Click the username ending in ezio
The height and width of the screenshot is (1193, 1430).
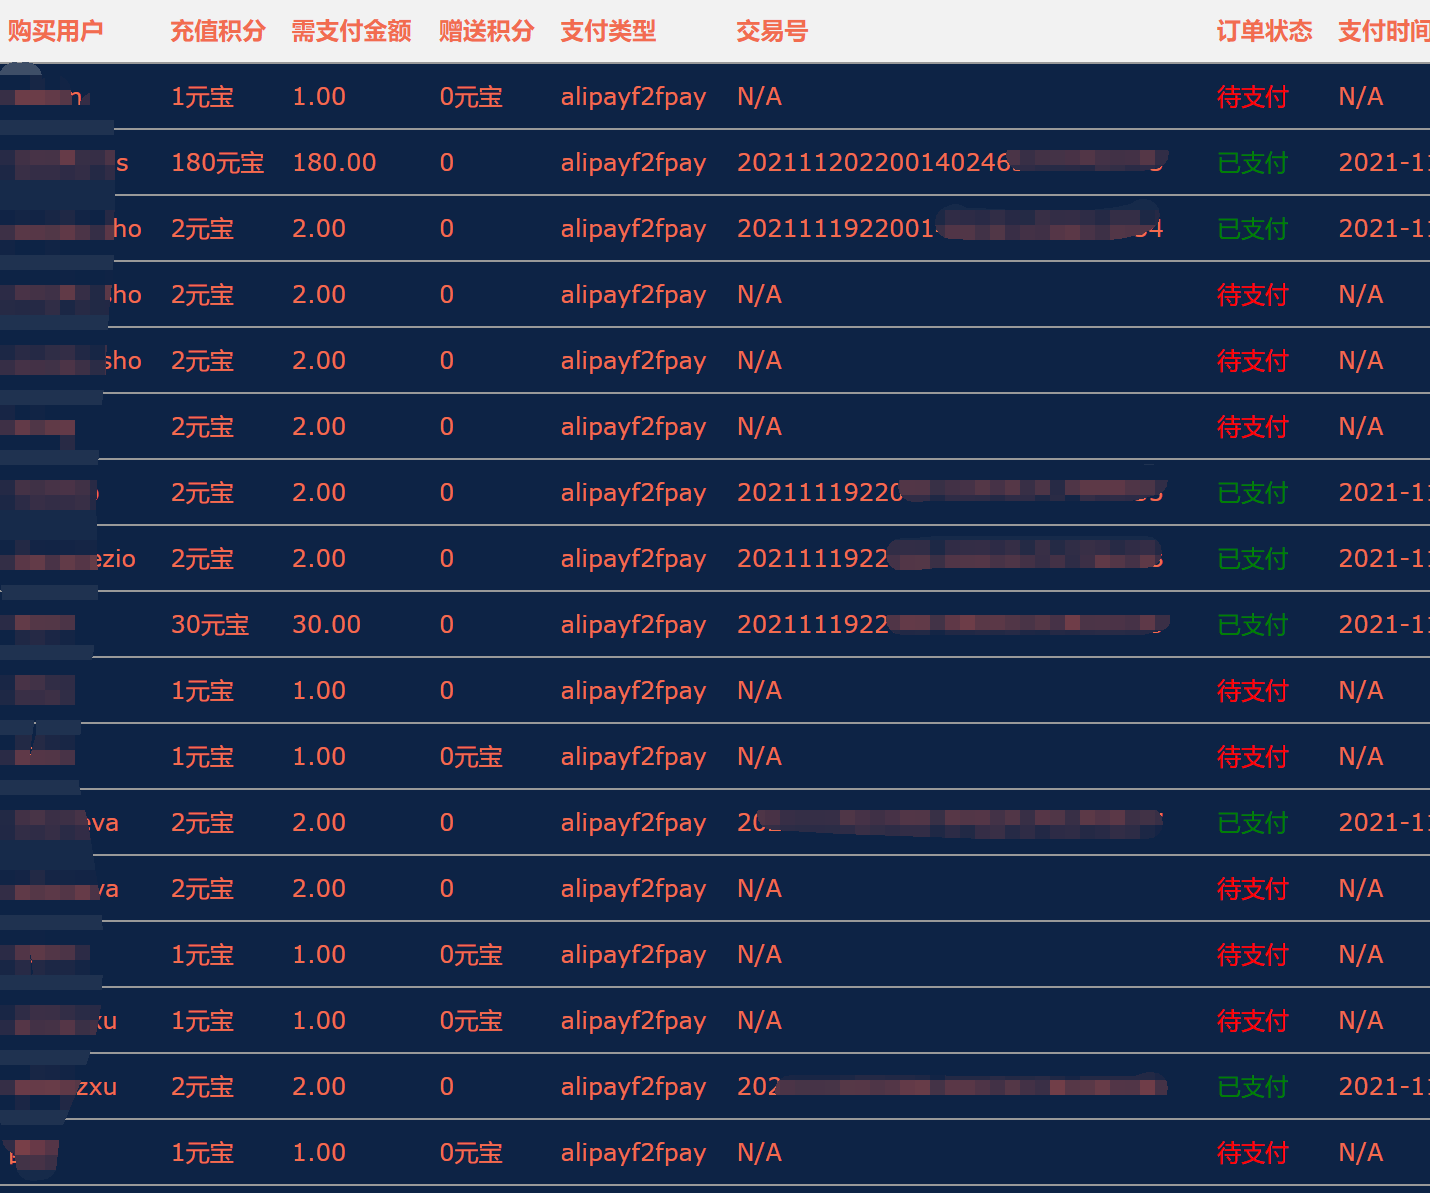tap(68, 559)
